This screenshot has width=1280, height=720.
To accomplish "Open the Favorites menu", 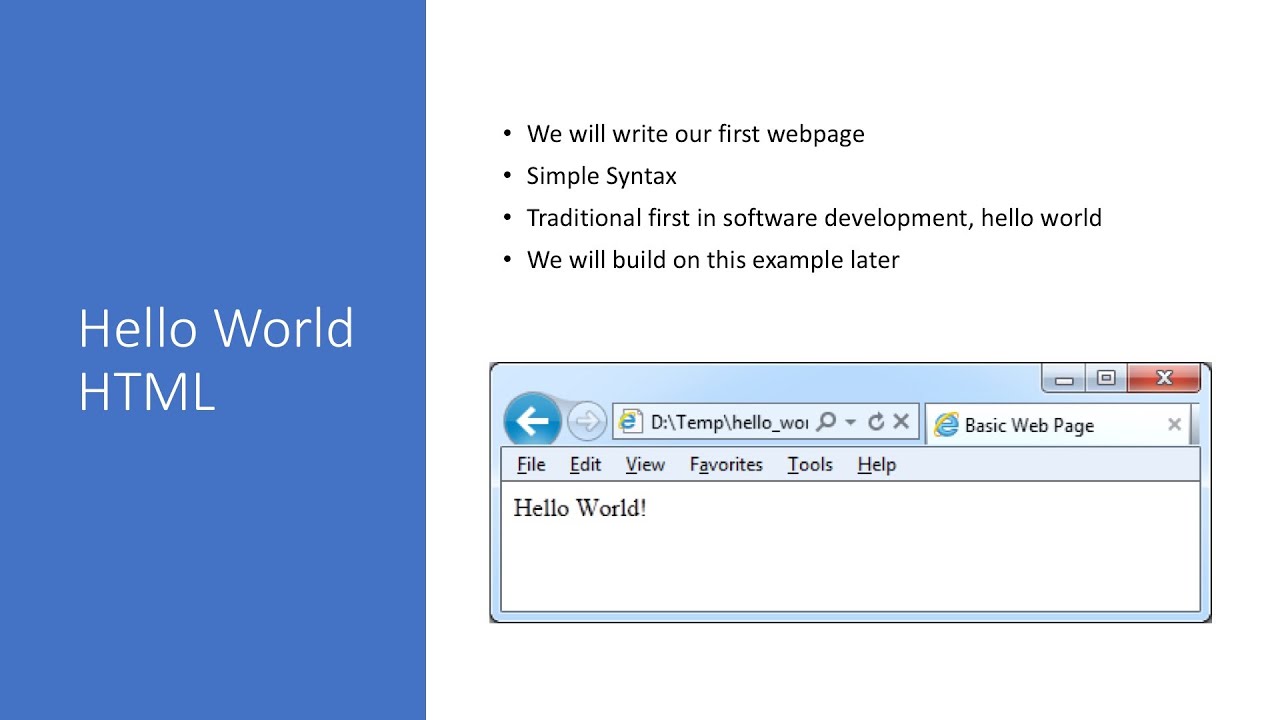I will tap(726, 464).
